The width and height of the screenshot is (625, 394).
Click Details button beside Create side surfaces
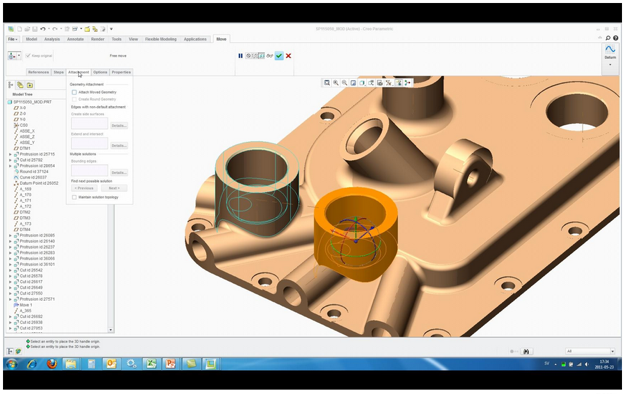pos(119,126)
